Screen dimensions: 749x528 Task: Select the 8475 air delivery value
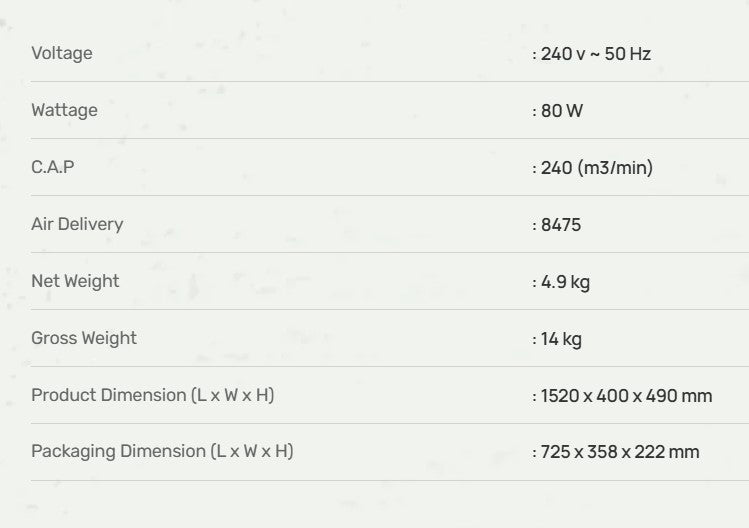coord(560,225)
